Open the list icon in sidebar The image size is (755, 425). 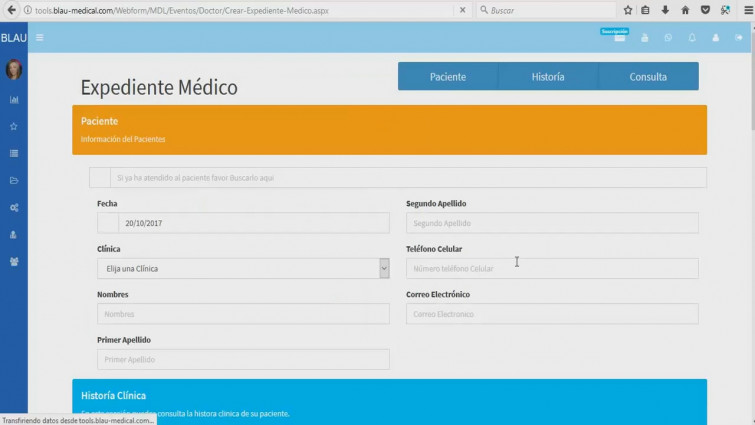(x=14, y=154)
